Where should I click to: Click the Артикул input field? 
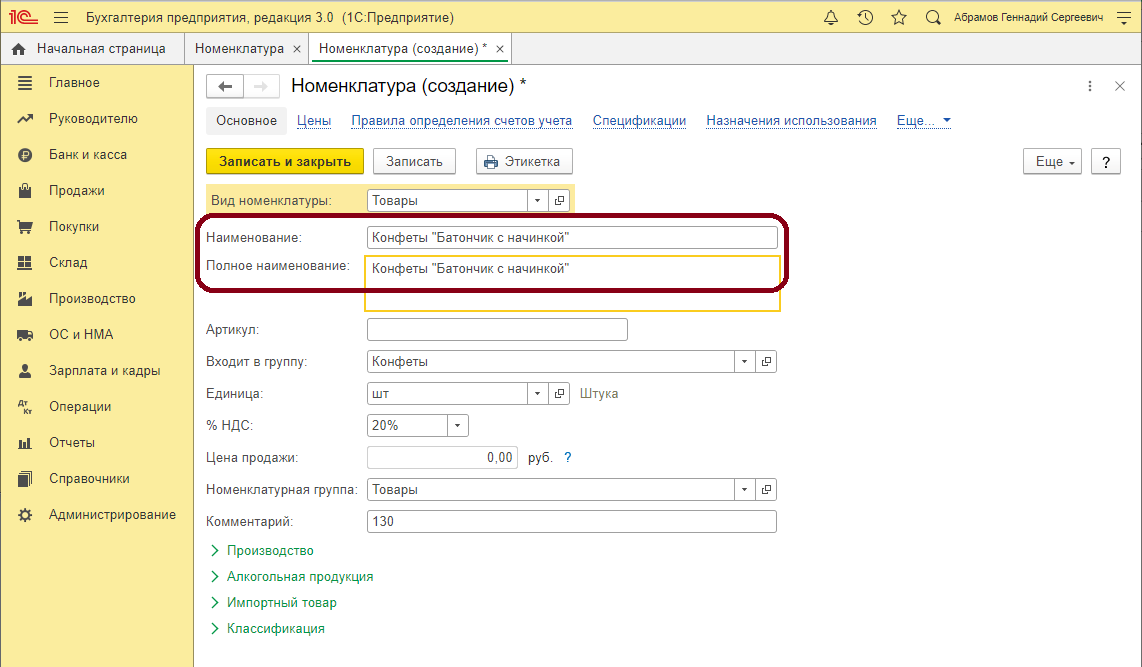click(x=497, y=330)
